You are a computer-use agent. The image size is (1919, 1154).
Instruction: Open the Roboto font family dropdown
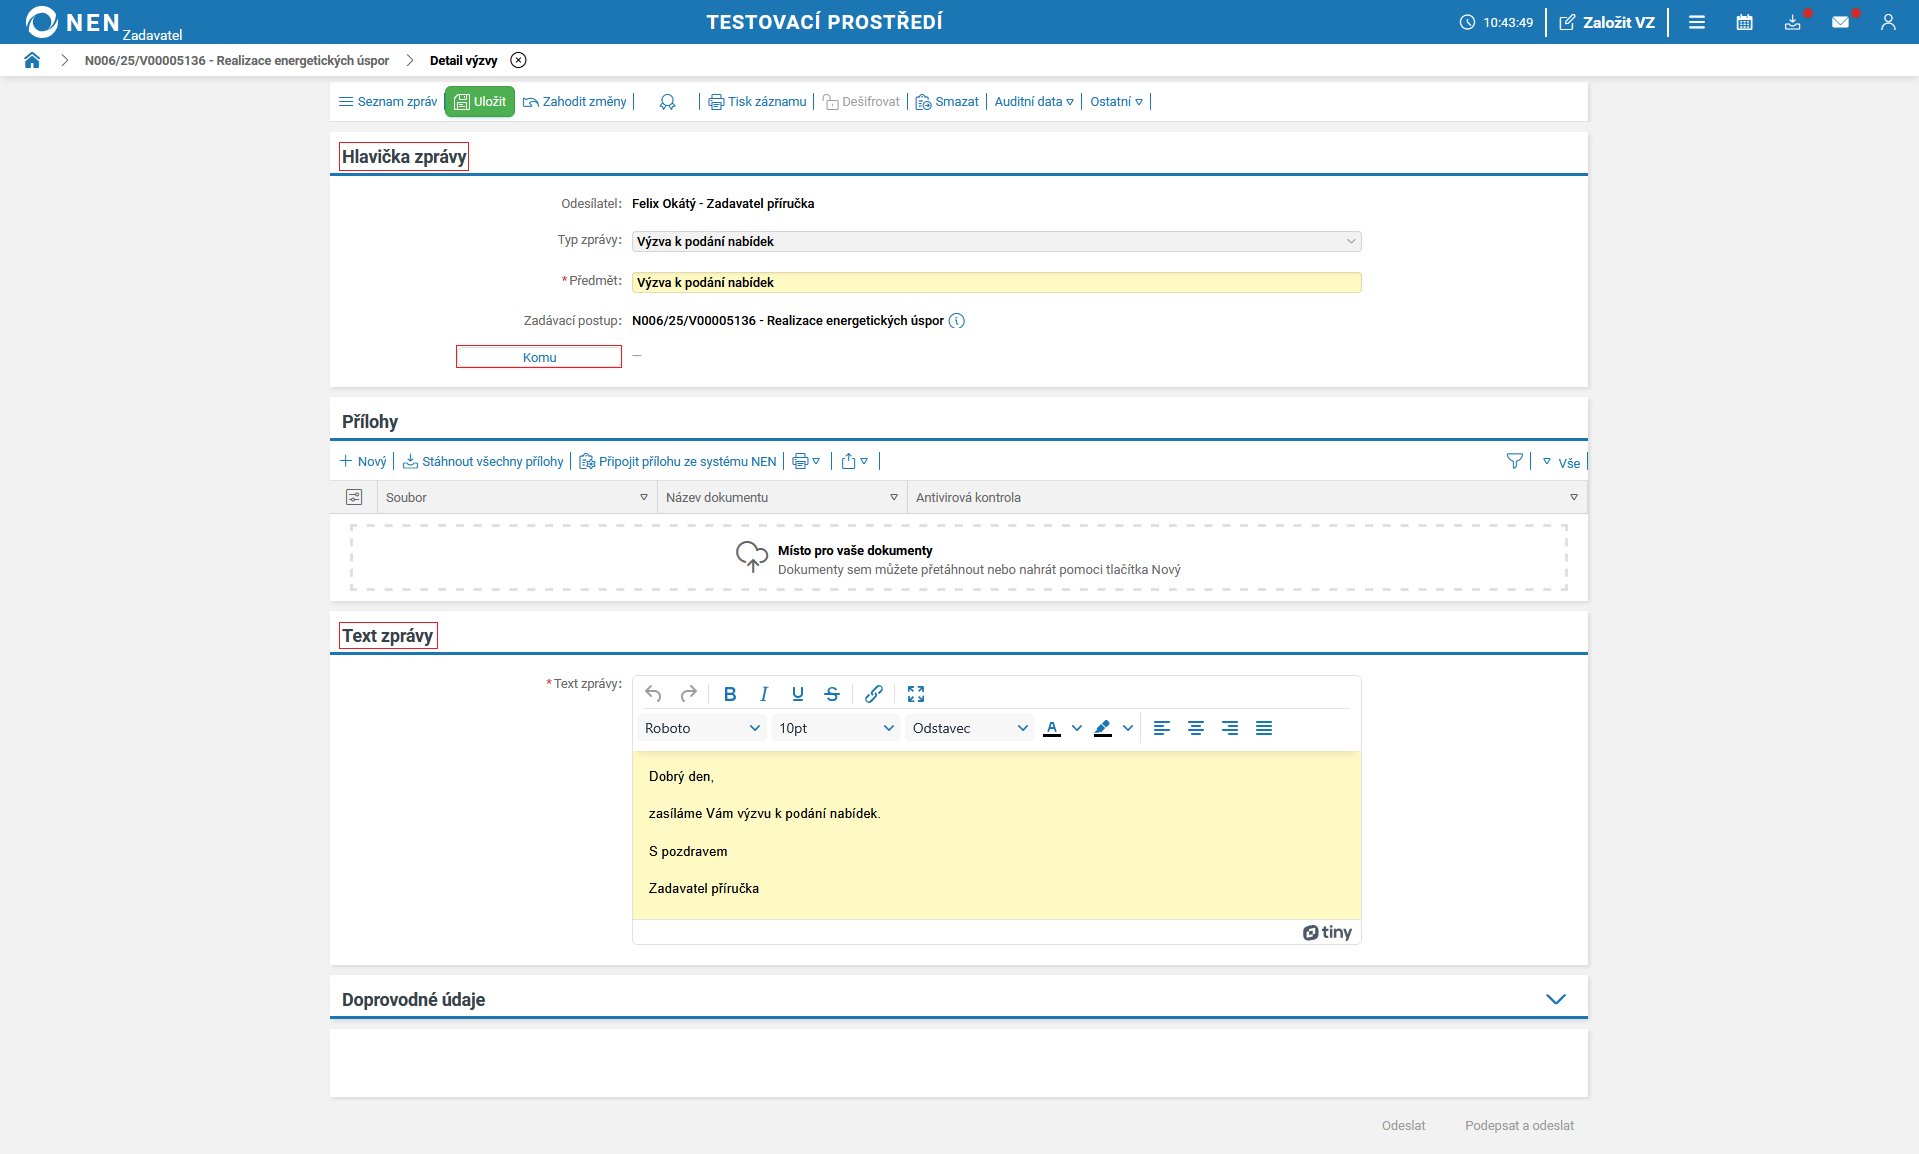click(702, 728)
